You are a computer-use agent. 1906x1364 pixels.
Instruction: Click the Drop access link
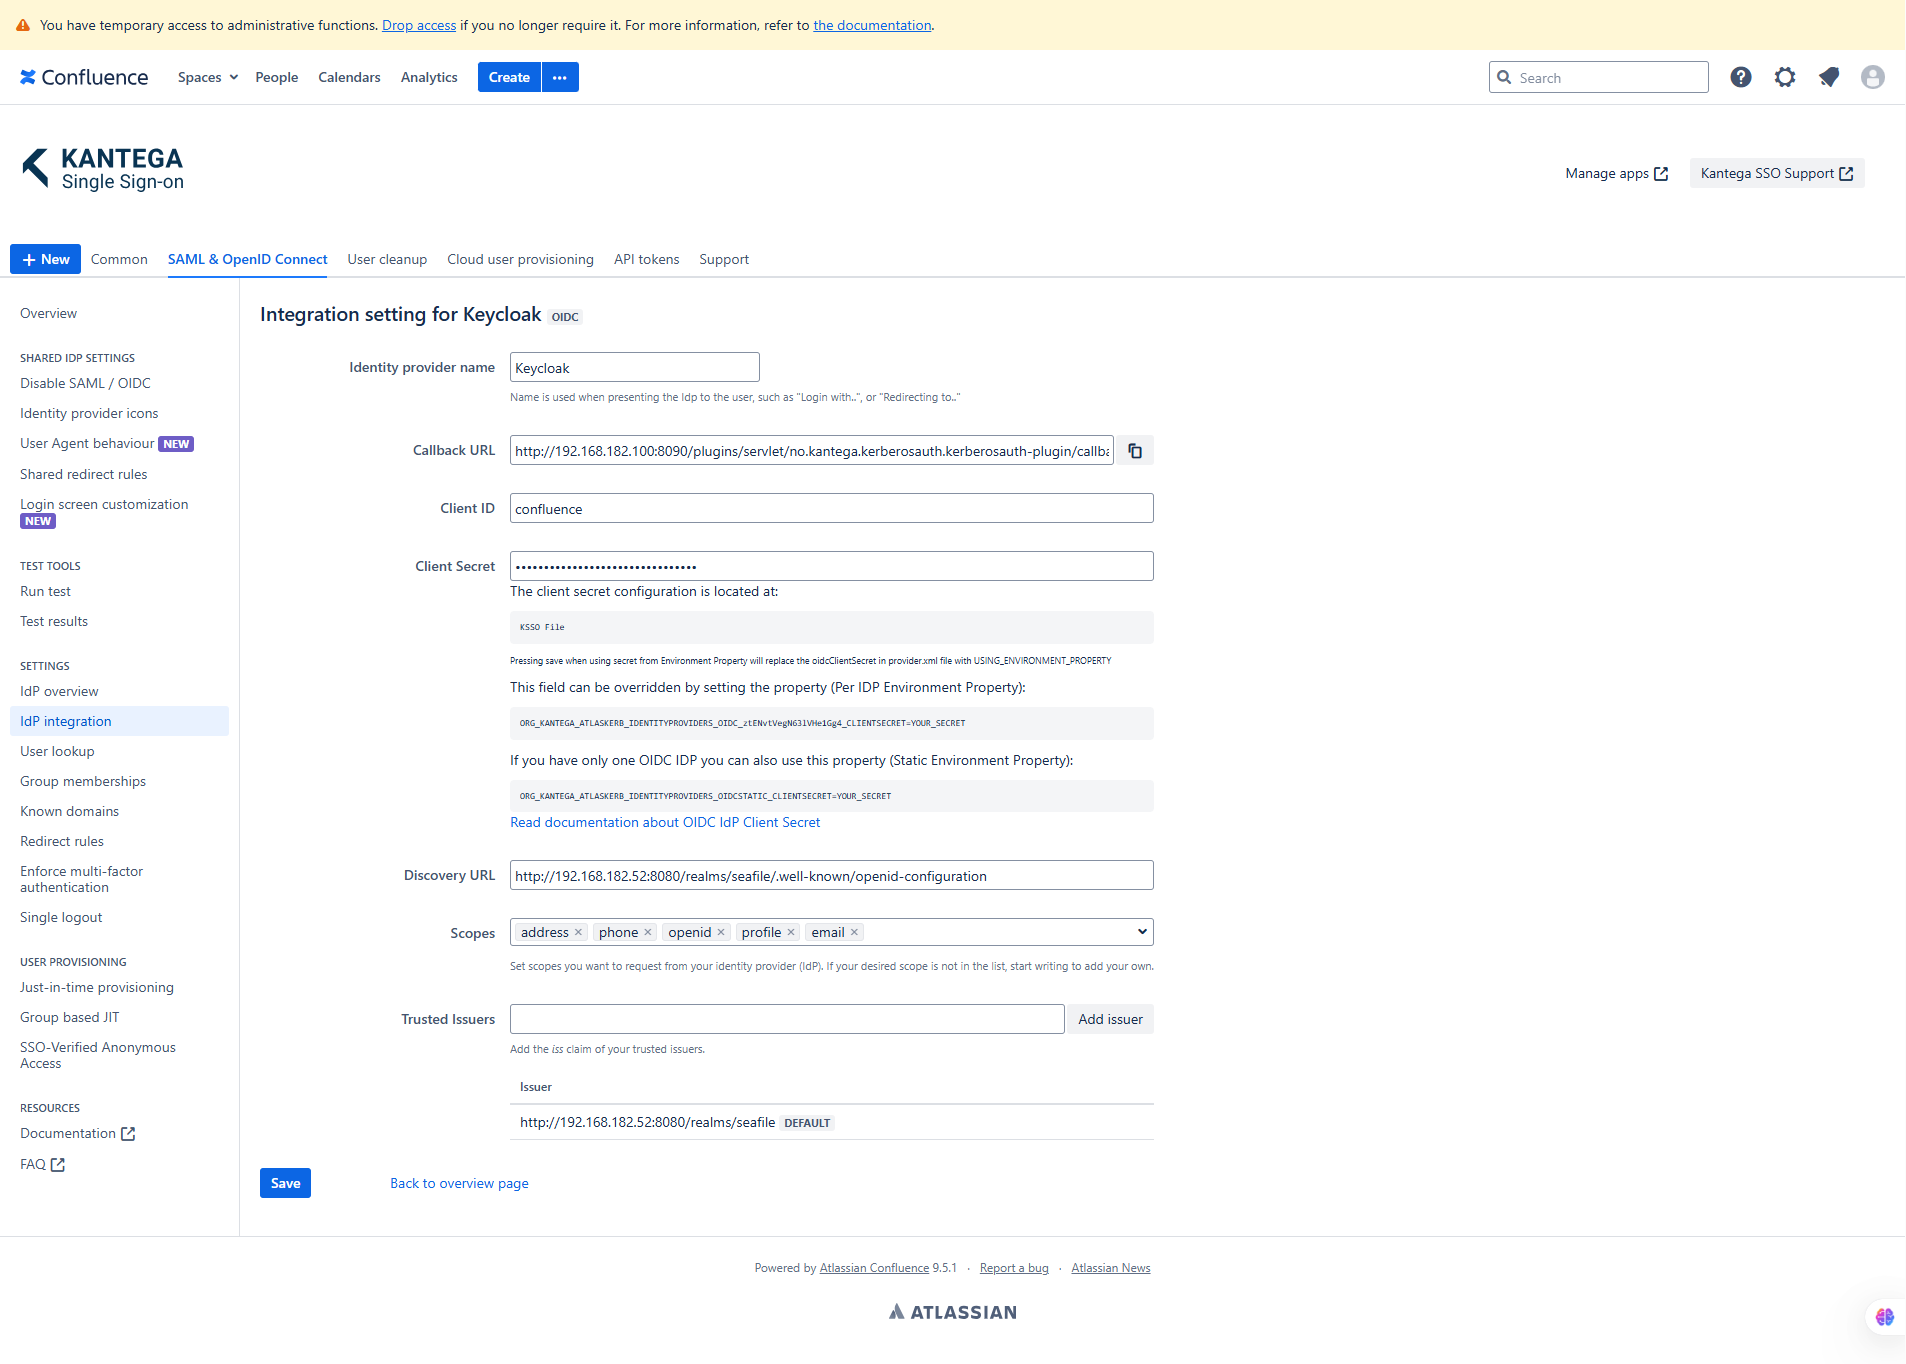pyautogui.click(x=419, y=25)
